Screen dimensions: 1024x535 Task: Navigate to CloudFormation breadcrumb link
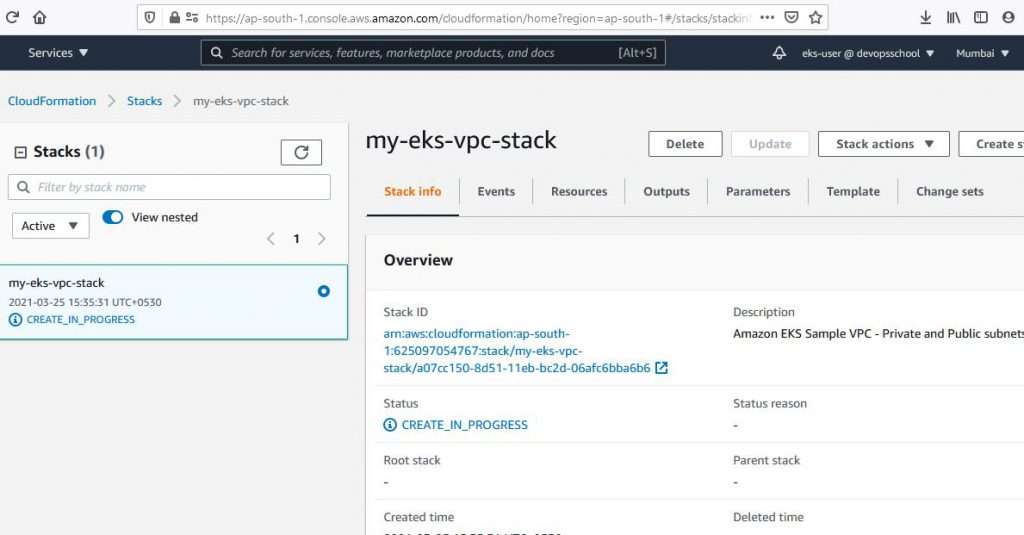click(x=52, y=101)
